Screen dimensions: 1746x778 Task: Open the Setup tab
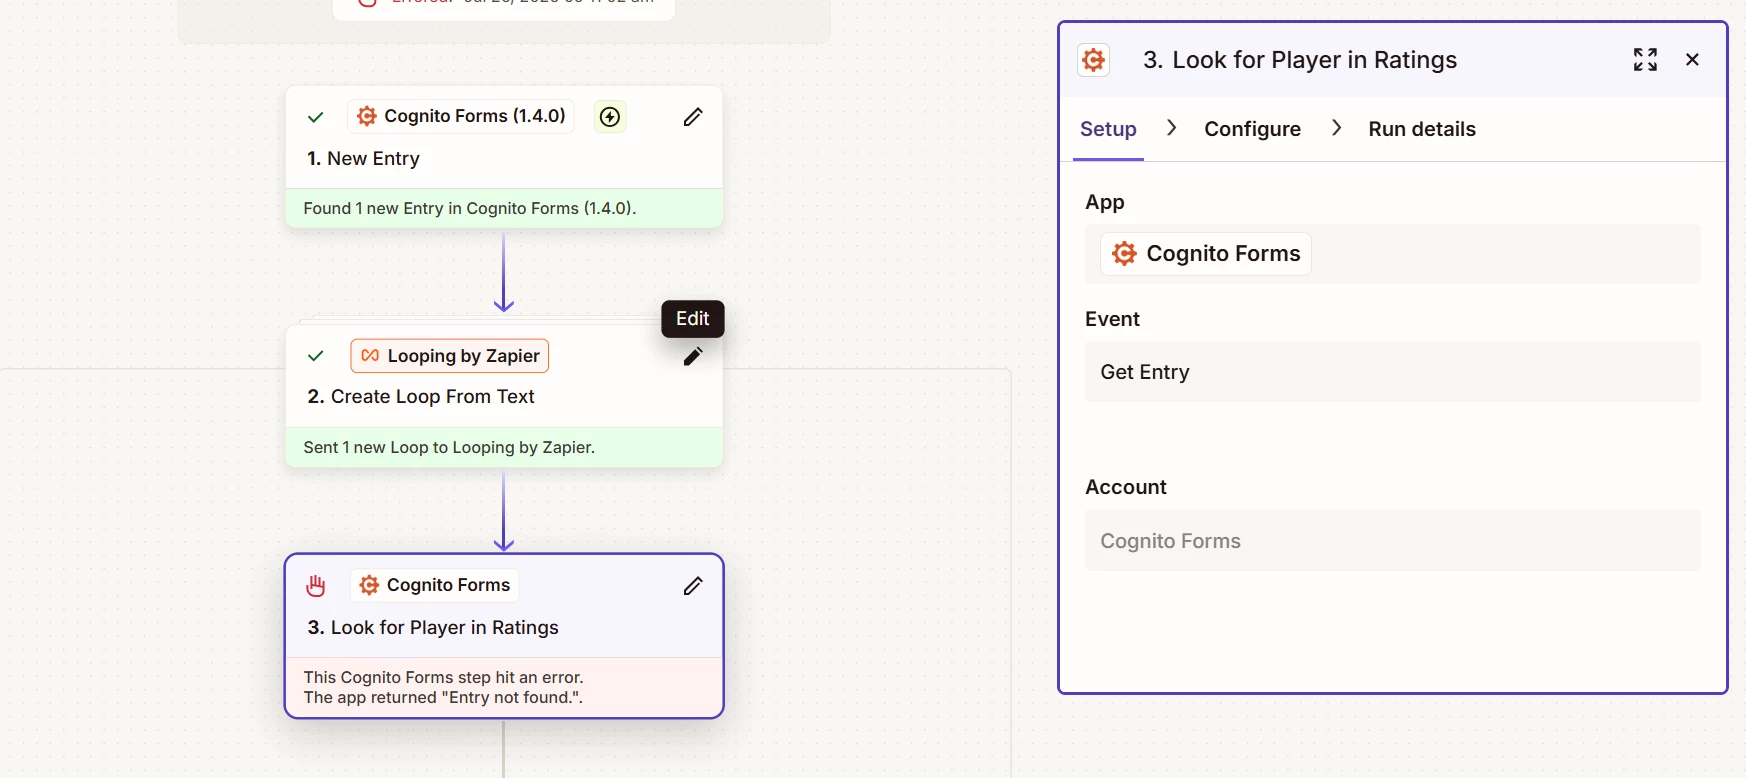pos(1108,129)
